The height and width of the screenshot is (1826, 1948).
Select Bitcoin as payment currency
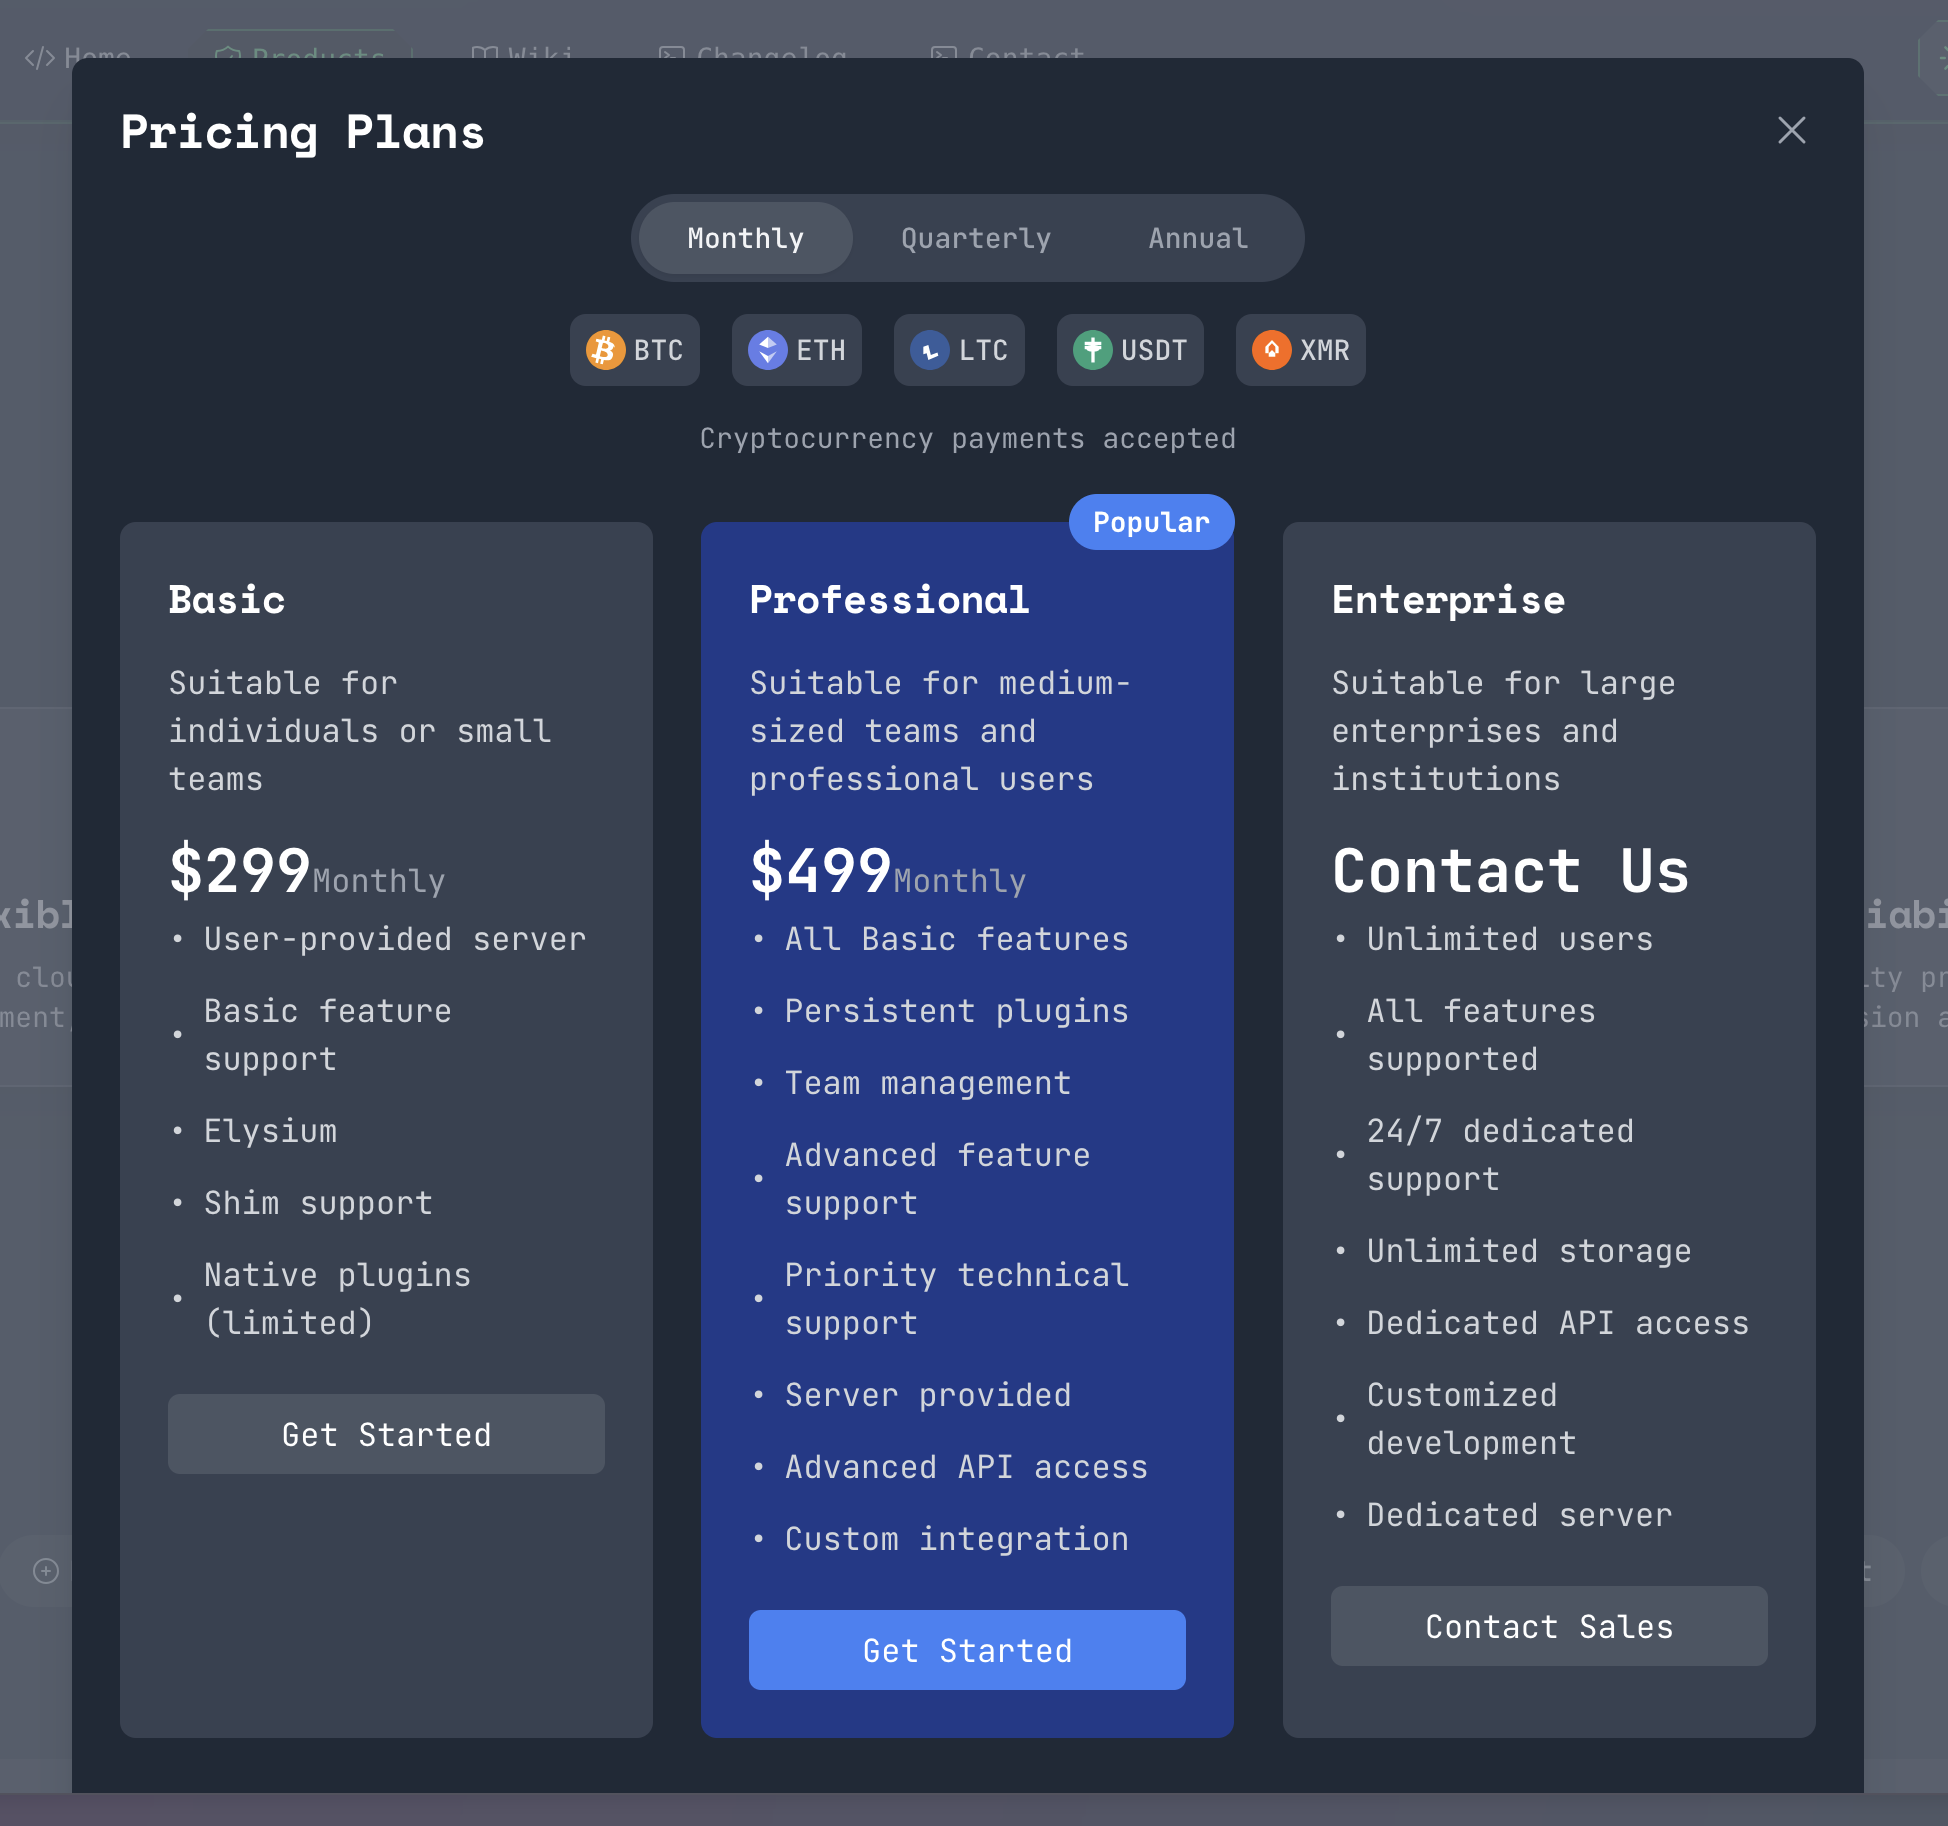coord(635,350)
